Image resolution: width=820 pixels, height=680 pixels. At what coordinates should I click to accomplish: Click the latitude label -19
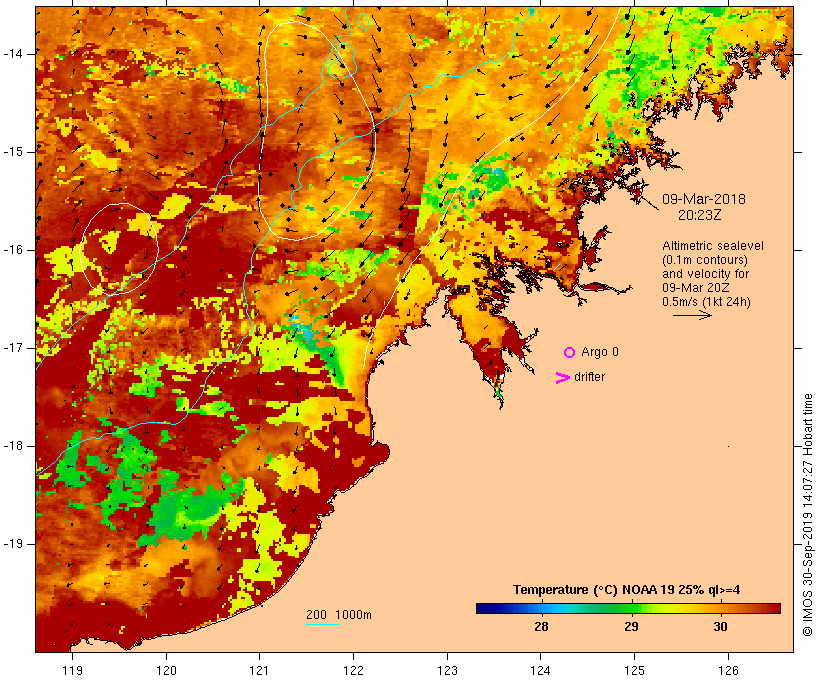tap(13, 544)
